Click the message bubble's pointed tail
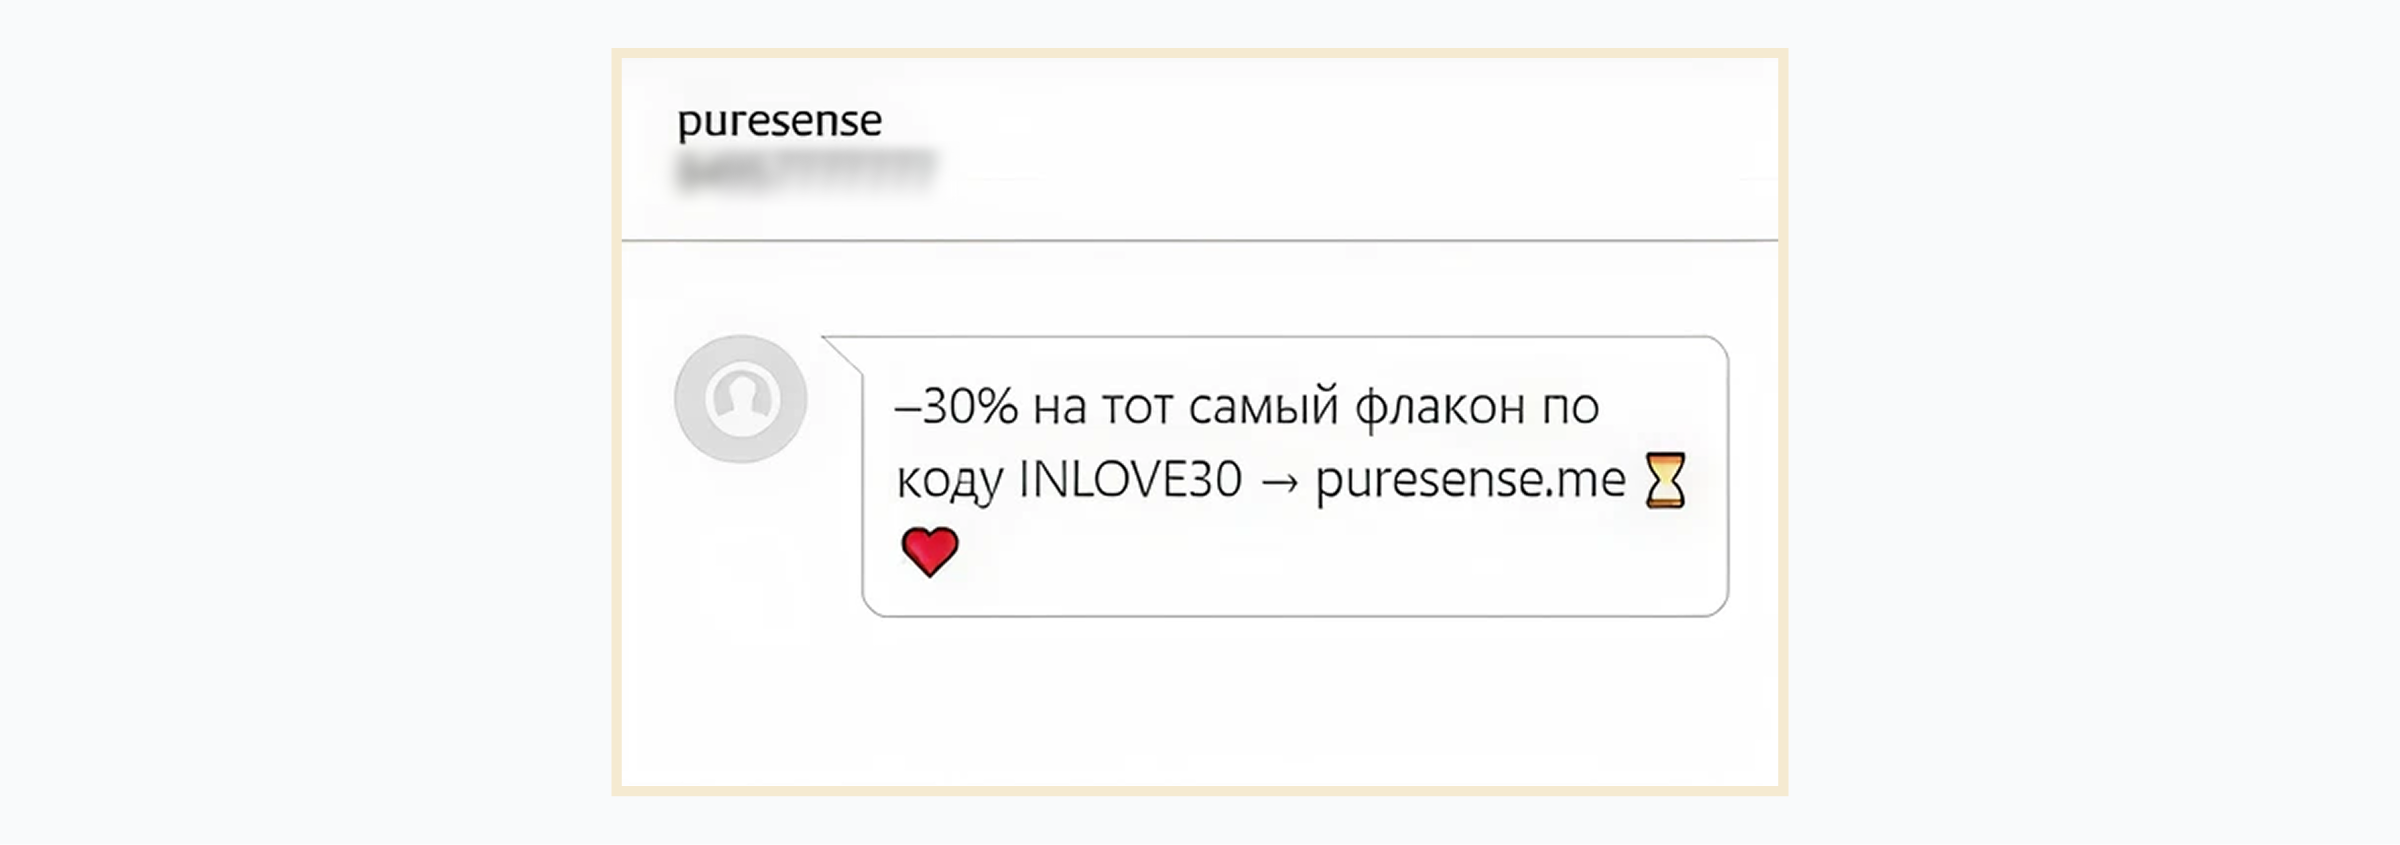 click(842, 353)
